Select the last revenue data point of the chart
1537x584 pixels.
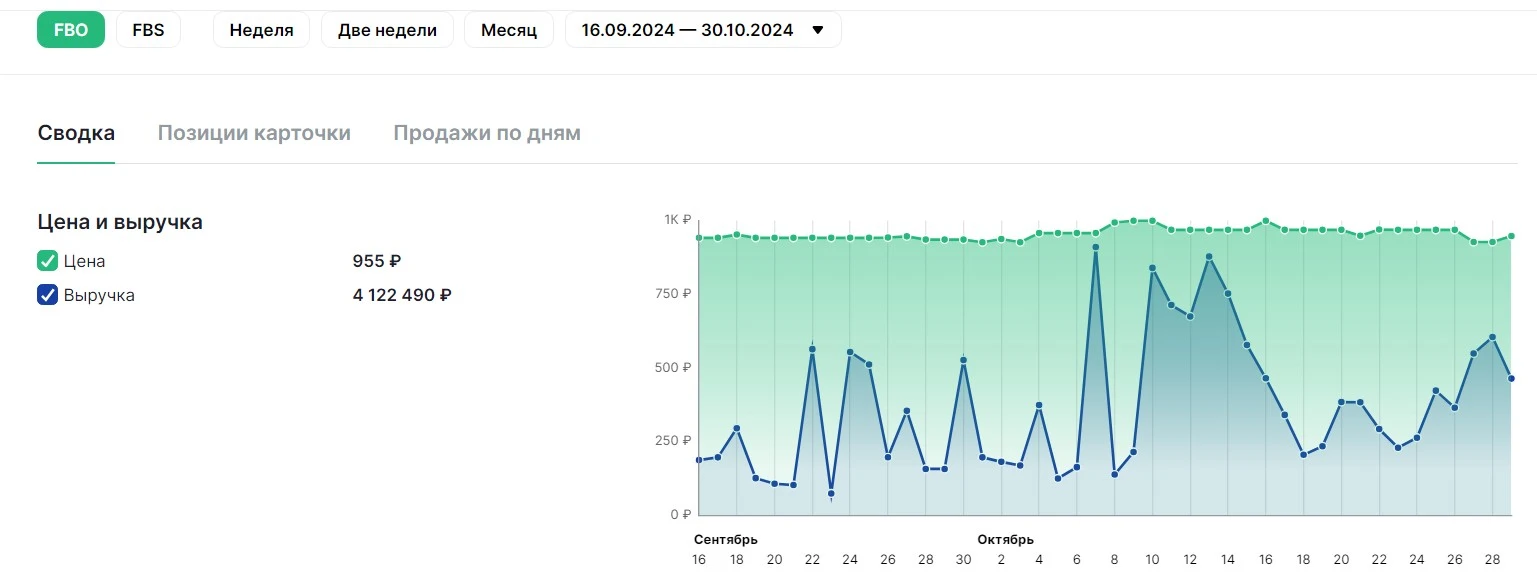pos(1512,378)
